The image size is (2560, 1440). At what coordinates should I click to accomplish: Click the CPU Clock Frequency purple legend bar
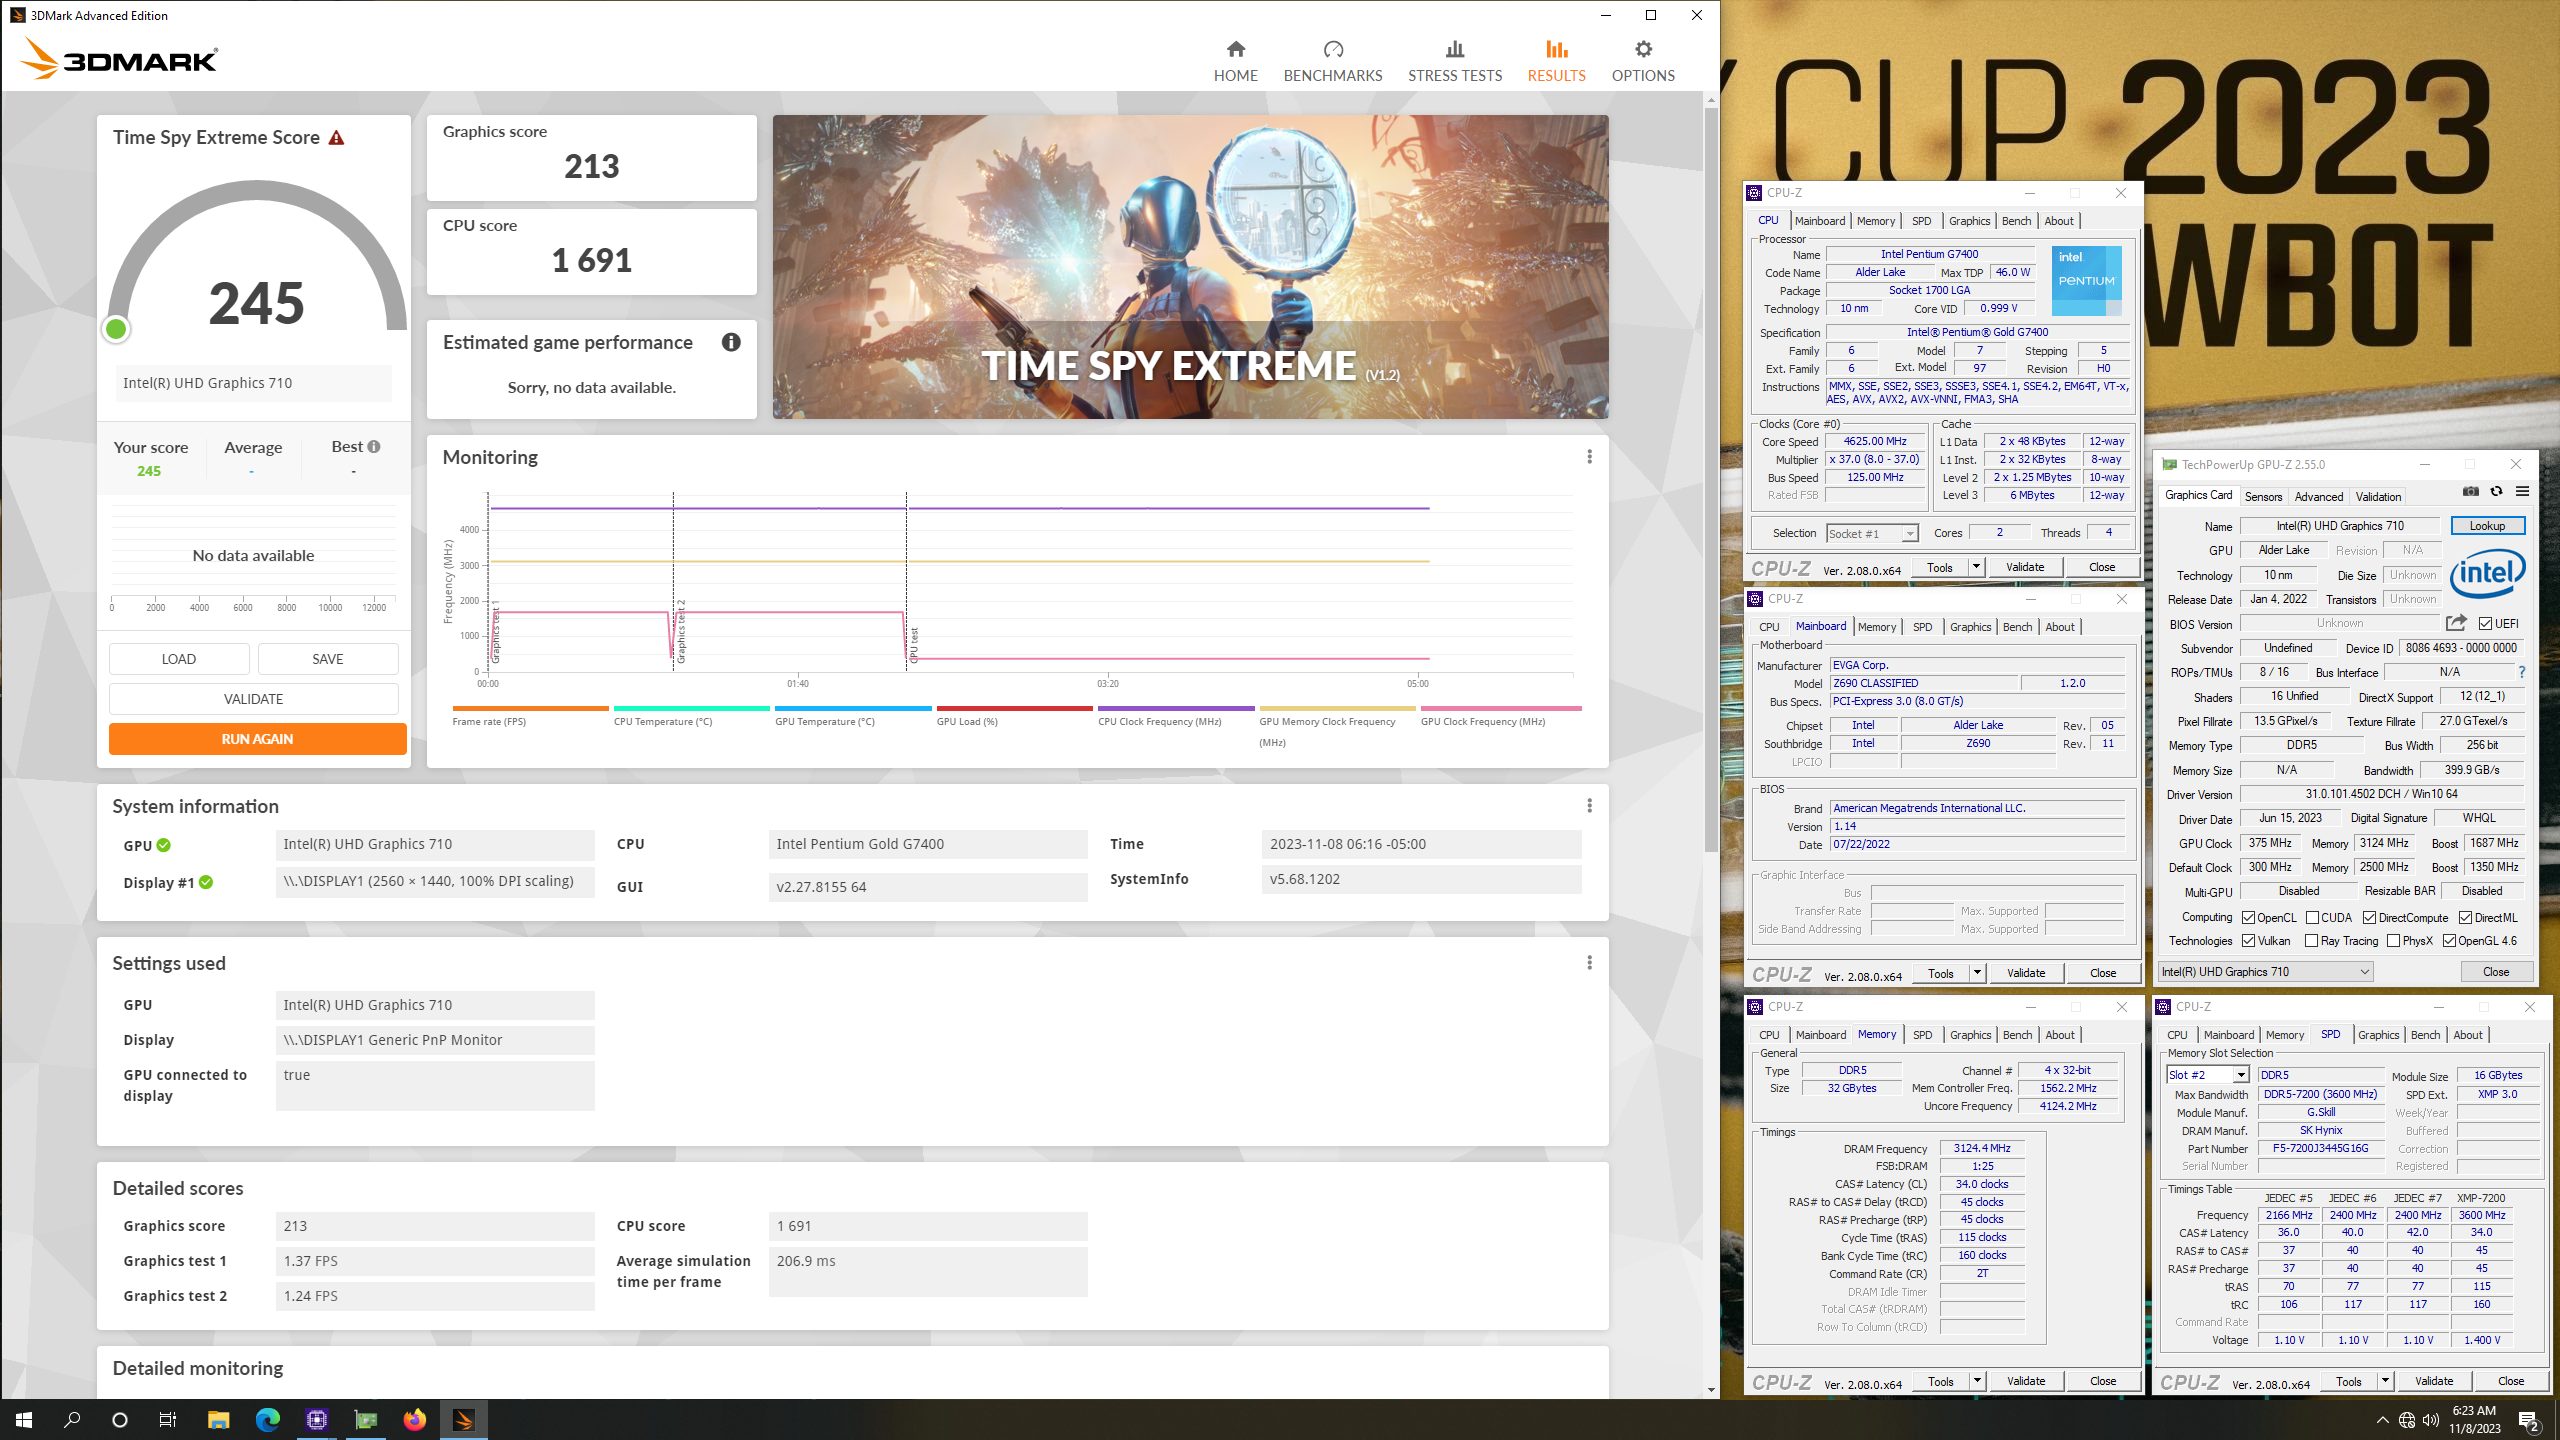pyautogui.click(x=1176, y=708)
